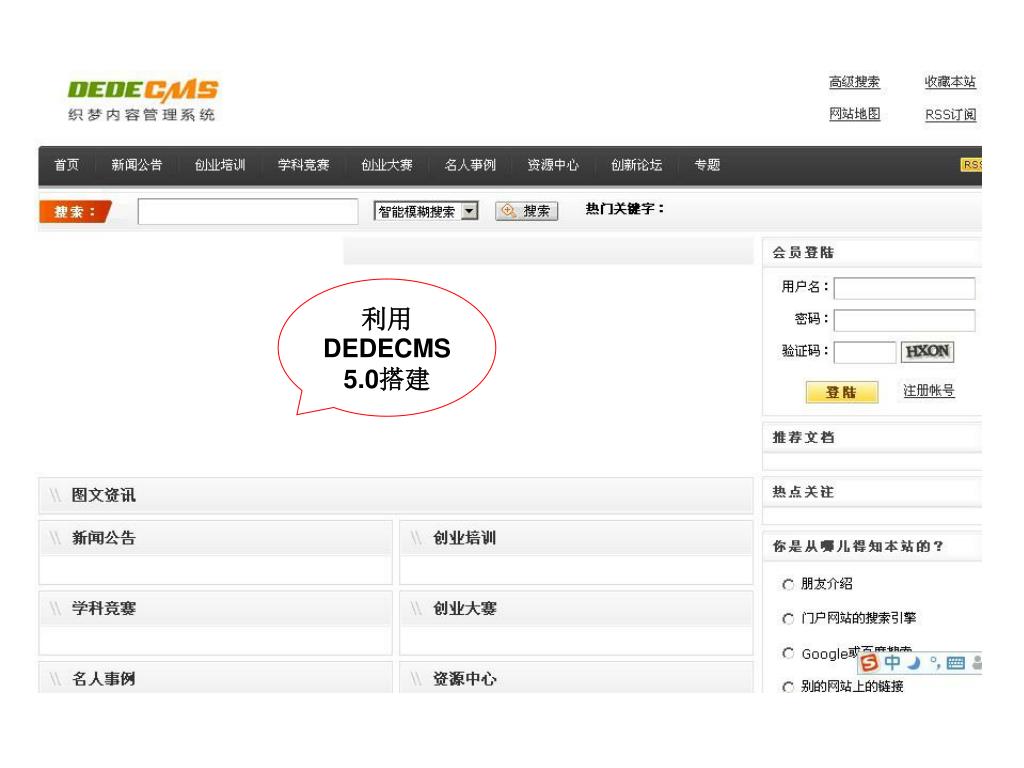Open the 学科竞赛 nav item
Screen dimensions: 1024x768
[304, 165]
